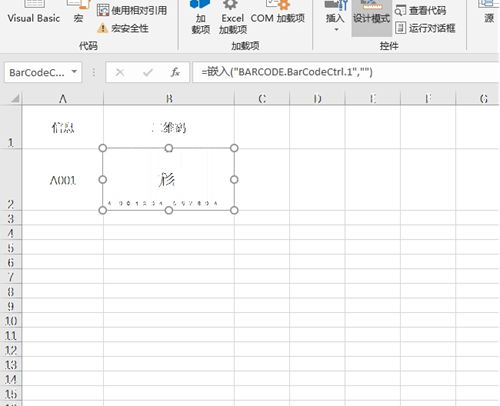This screenshot has width=500, height=406.
Task: Select the whole sheet corner triangle
Action: pyautogui.click(x=14, y=98)
